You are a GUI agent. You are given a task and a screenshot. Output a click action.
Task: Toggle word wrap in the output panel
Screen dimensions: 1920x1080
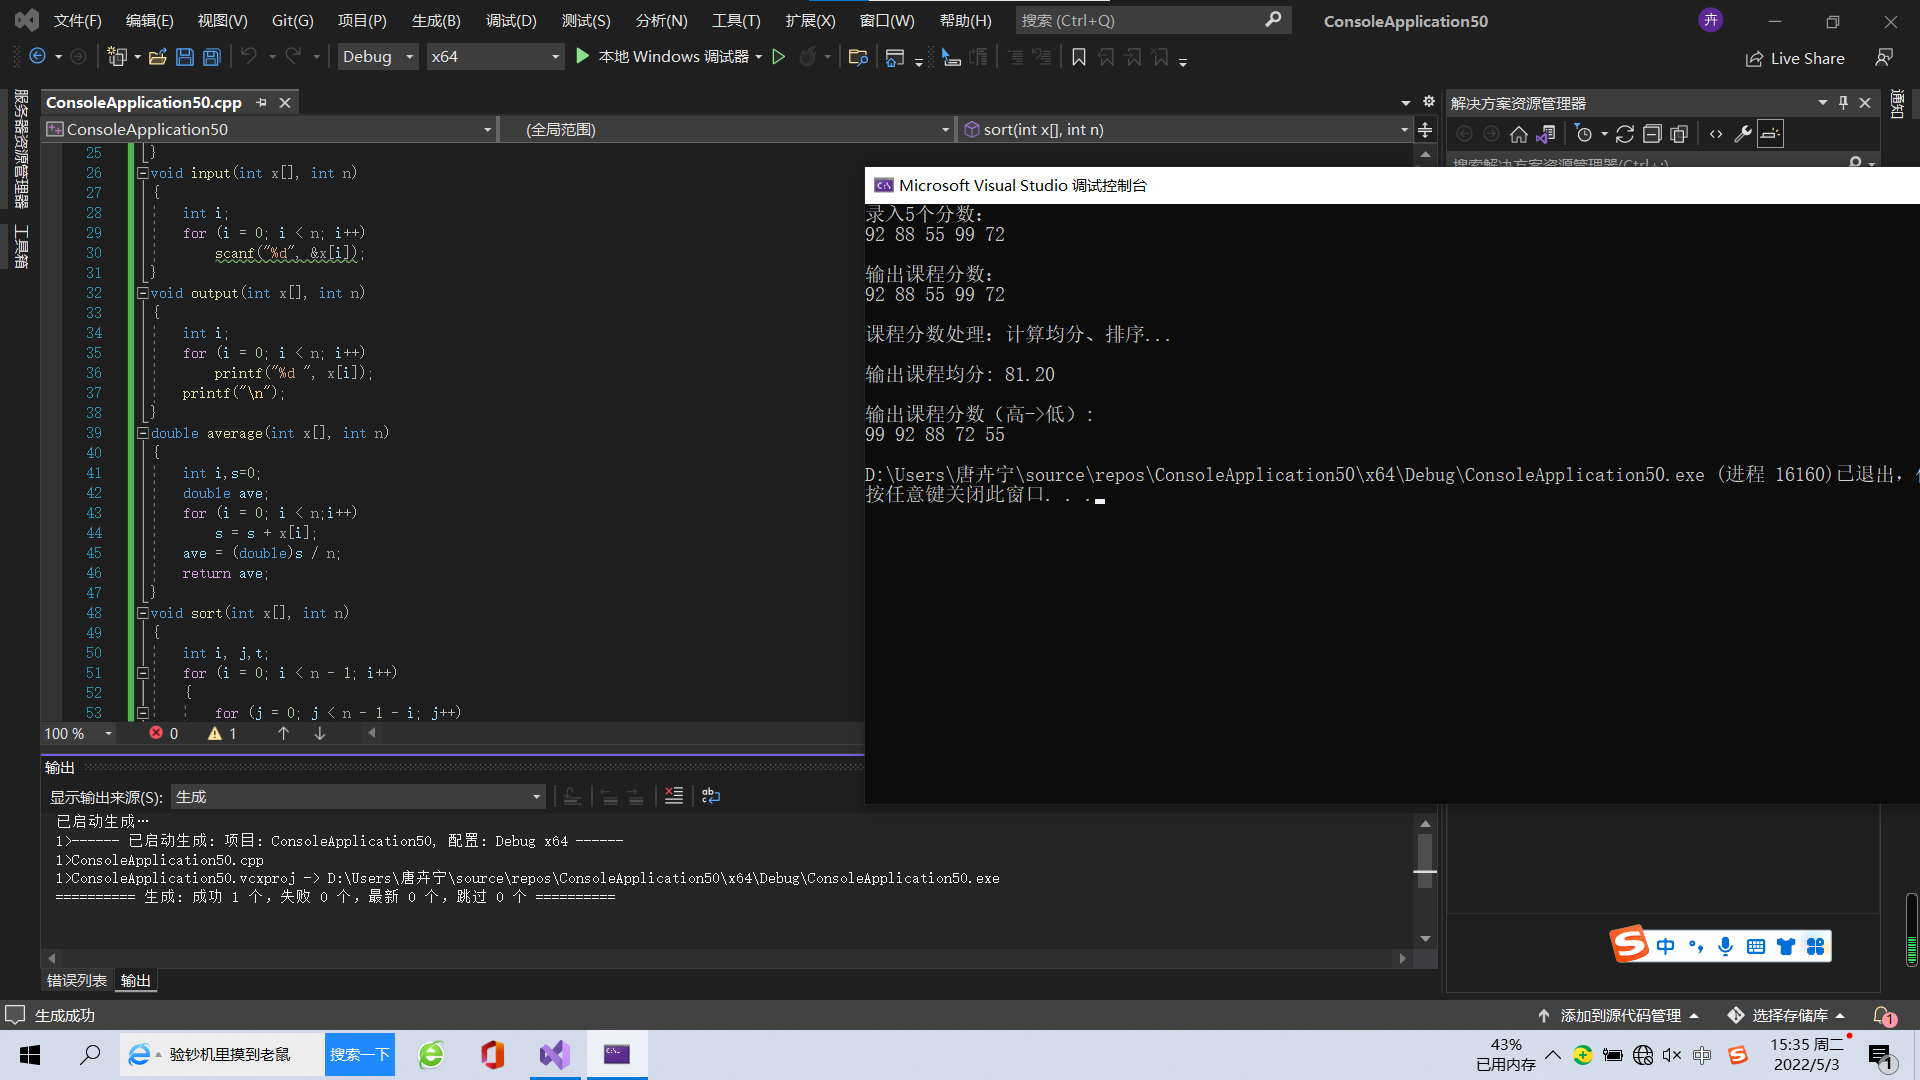pyautogui.click(x=711, y=796)
